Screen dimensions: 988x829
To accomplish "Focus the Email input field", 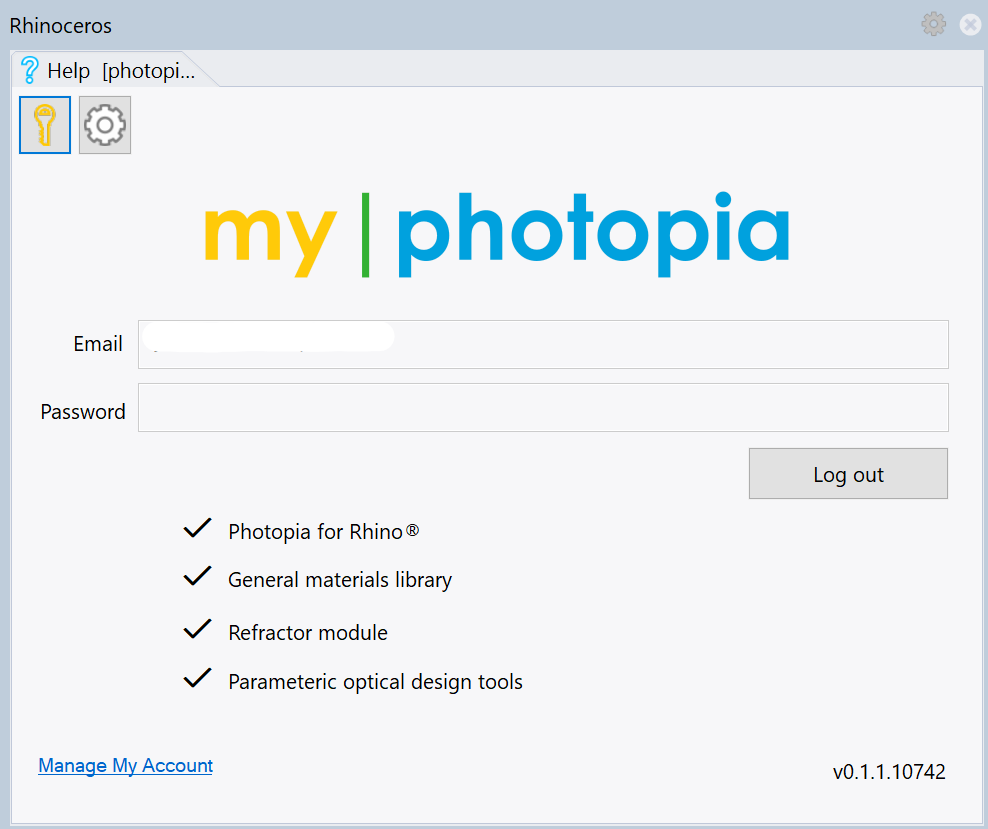I will point(543,345).
